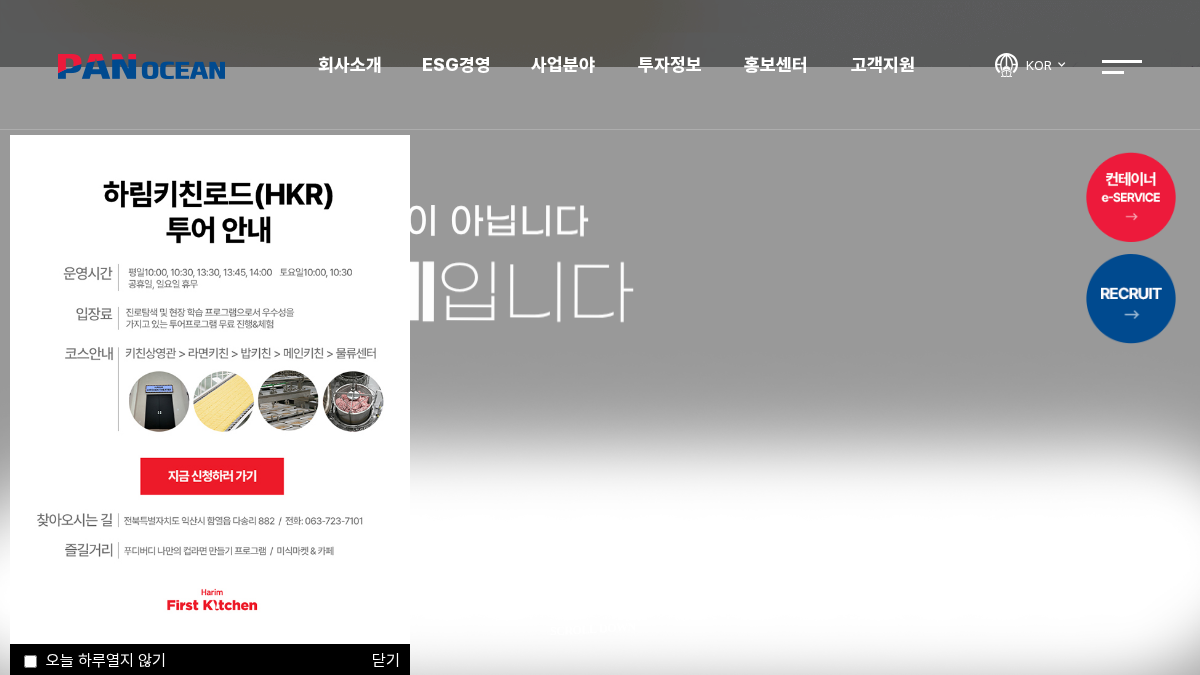Check the 오늘 하루열지 않기 checkbox

click(x=30, y=661)
